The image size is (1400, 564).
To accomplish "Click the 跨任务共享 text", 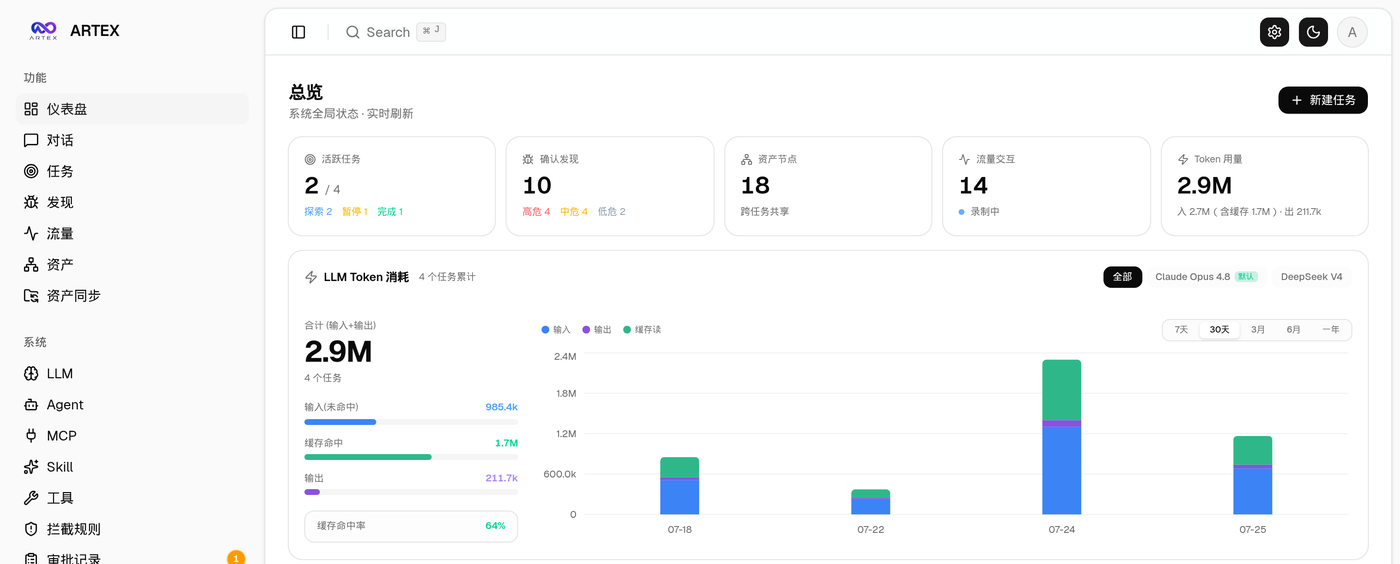I will (765, 212).
